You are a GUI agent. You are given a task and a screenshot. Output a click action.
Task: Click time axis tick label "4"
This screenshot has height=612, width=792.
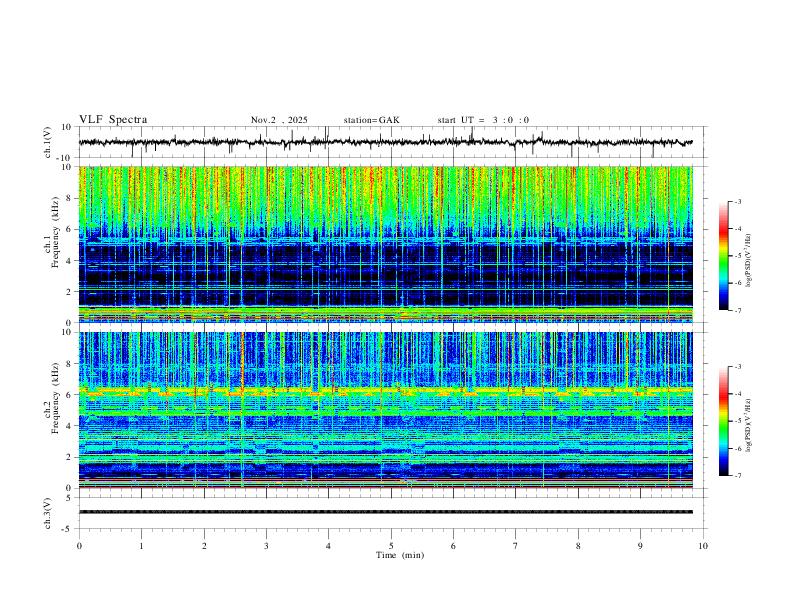click(x=328, y=546)
